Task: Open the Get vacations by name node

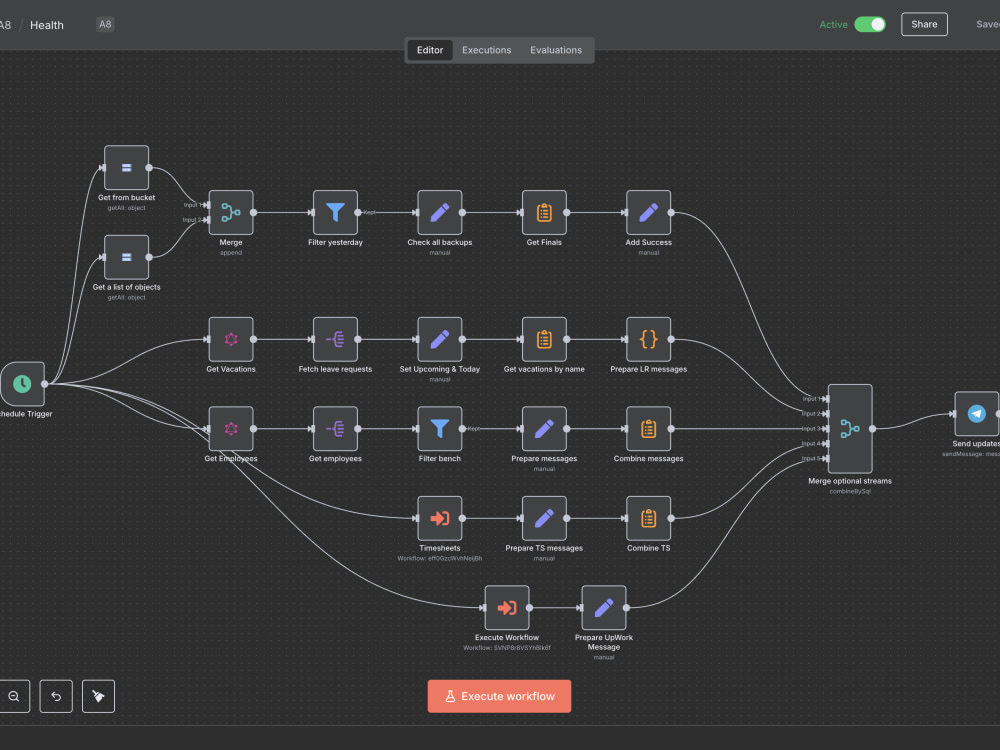Action: click(x=544, y=339)
